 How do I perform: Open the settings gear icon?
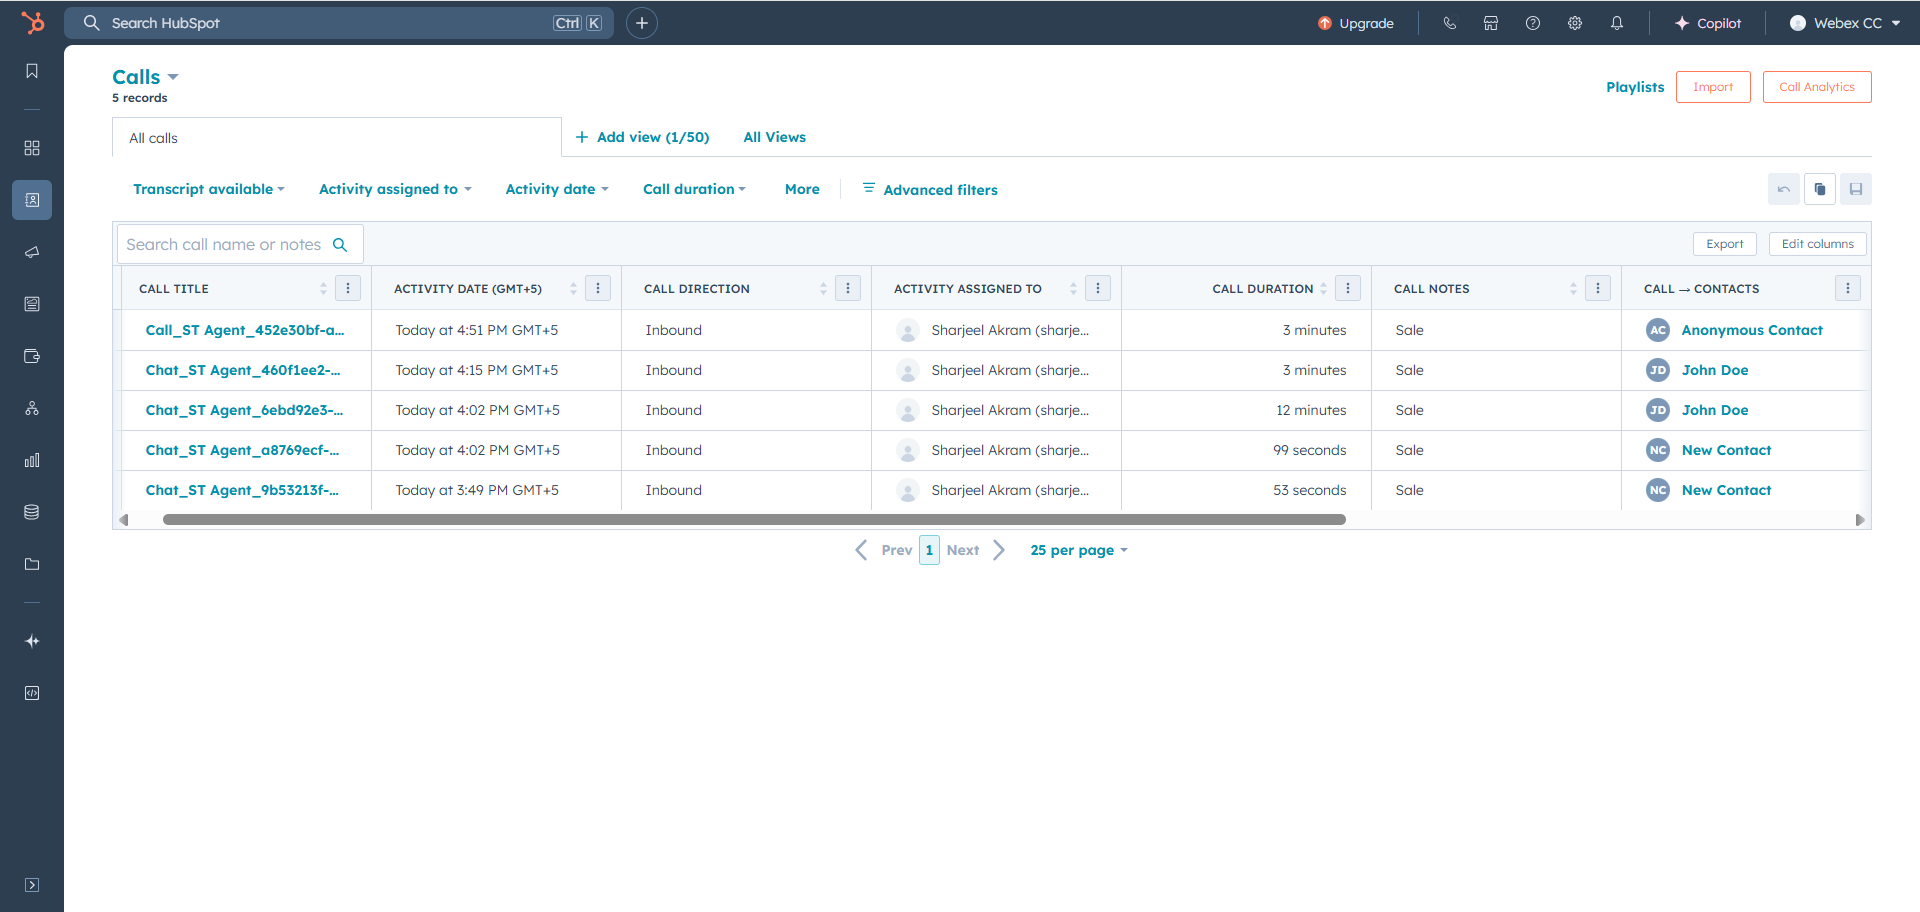(1574, 23)
